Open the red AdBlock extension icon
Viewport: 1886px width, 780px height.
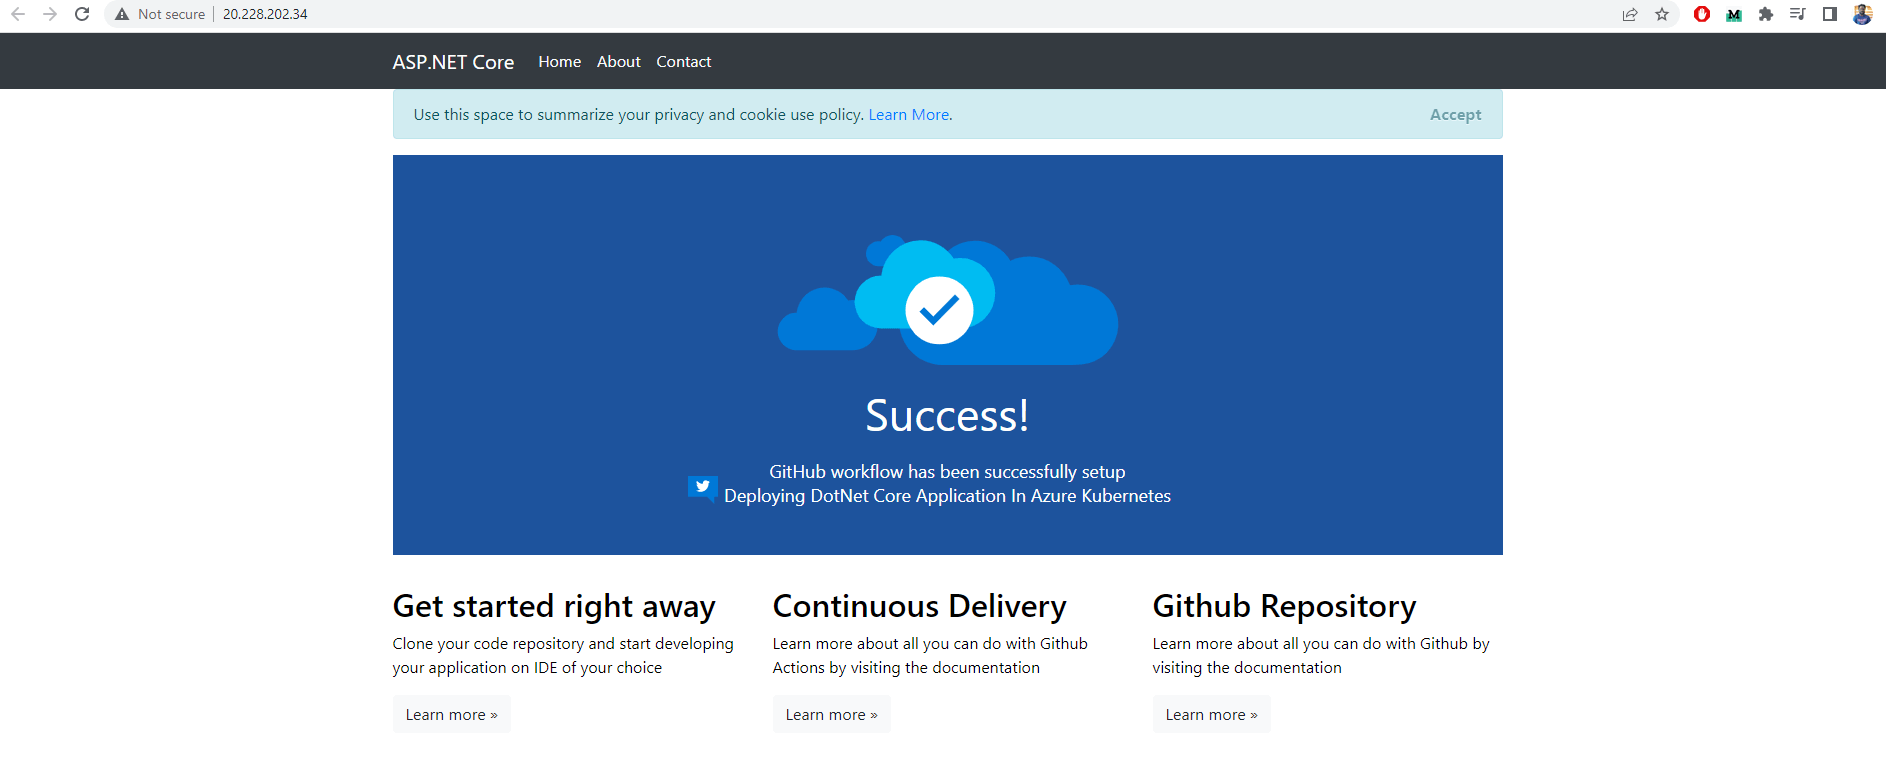(1702, 14)
